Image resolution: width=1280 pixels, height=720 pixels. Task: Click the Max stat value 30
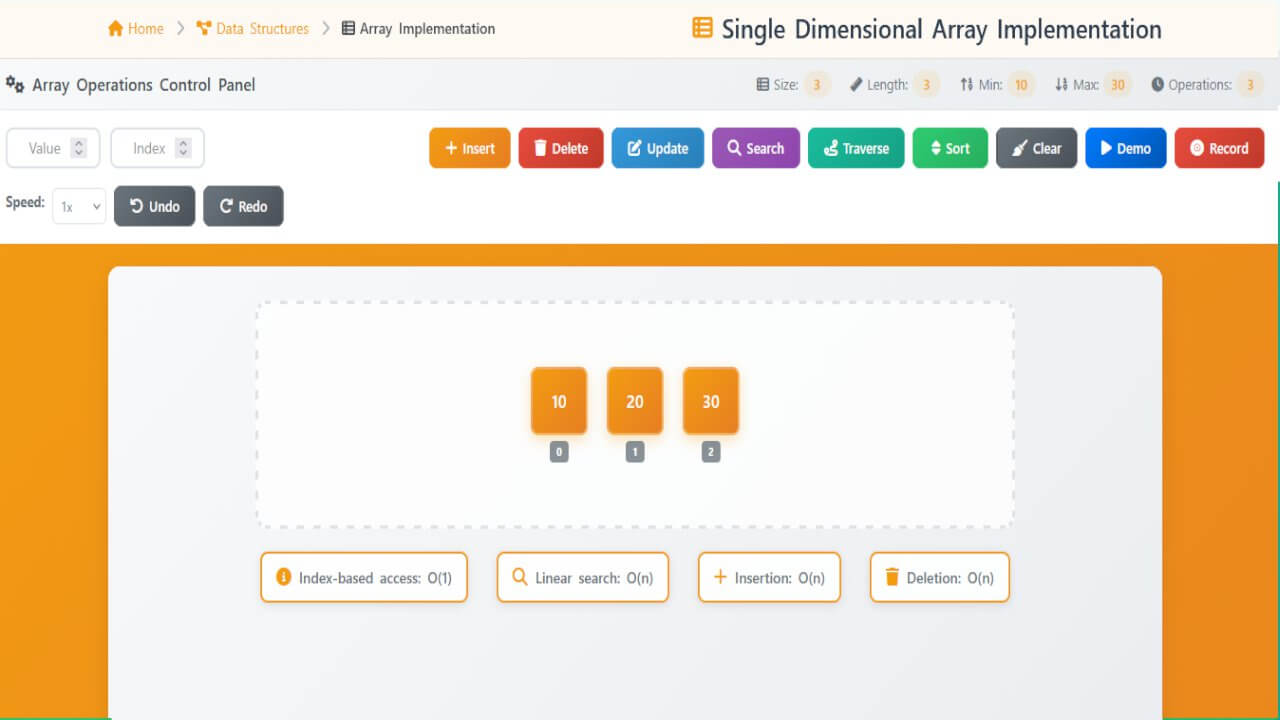(1118, 85)
